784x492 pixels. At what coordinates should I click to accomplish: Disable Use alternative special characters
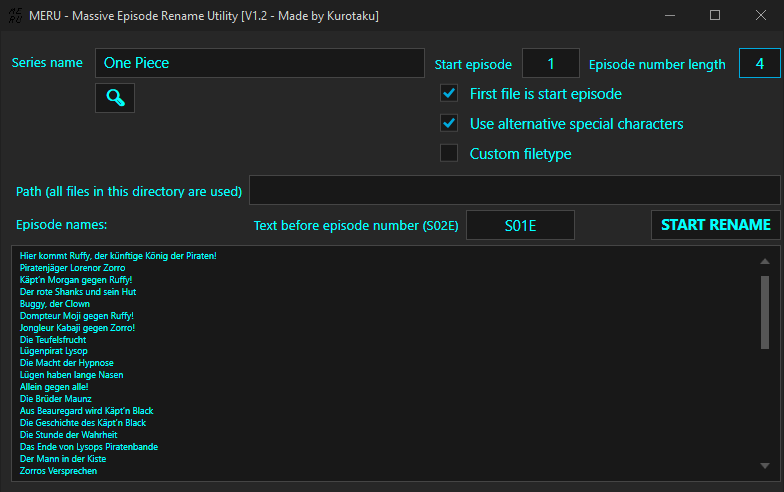(x=449, y=124)
